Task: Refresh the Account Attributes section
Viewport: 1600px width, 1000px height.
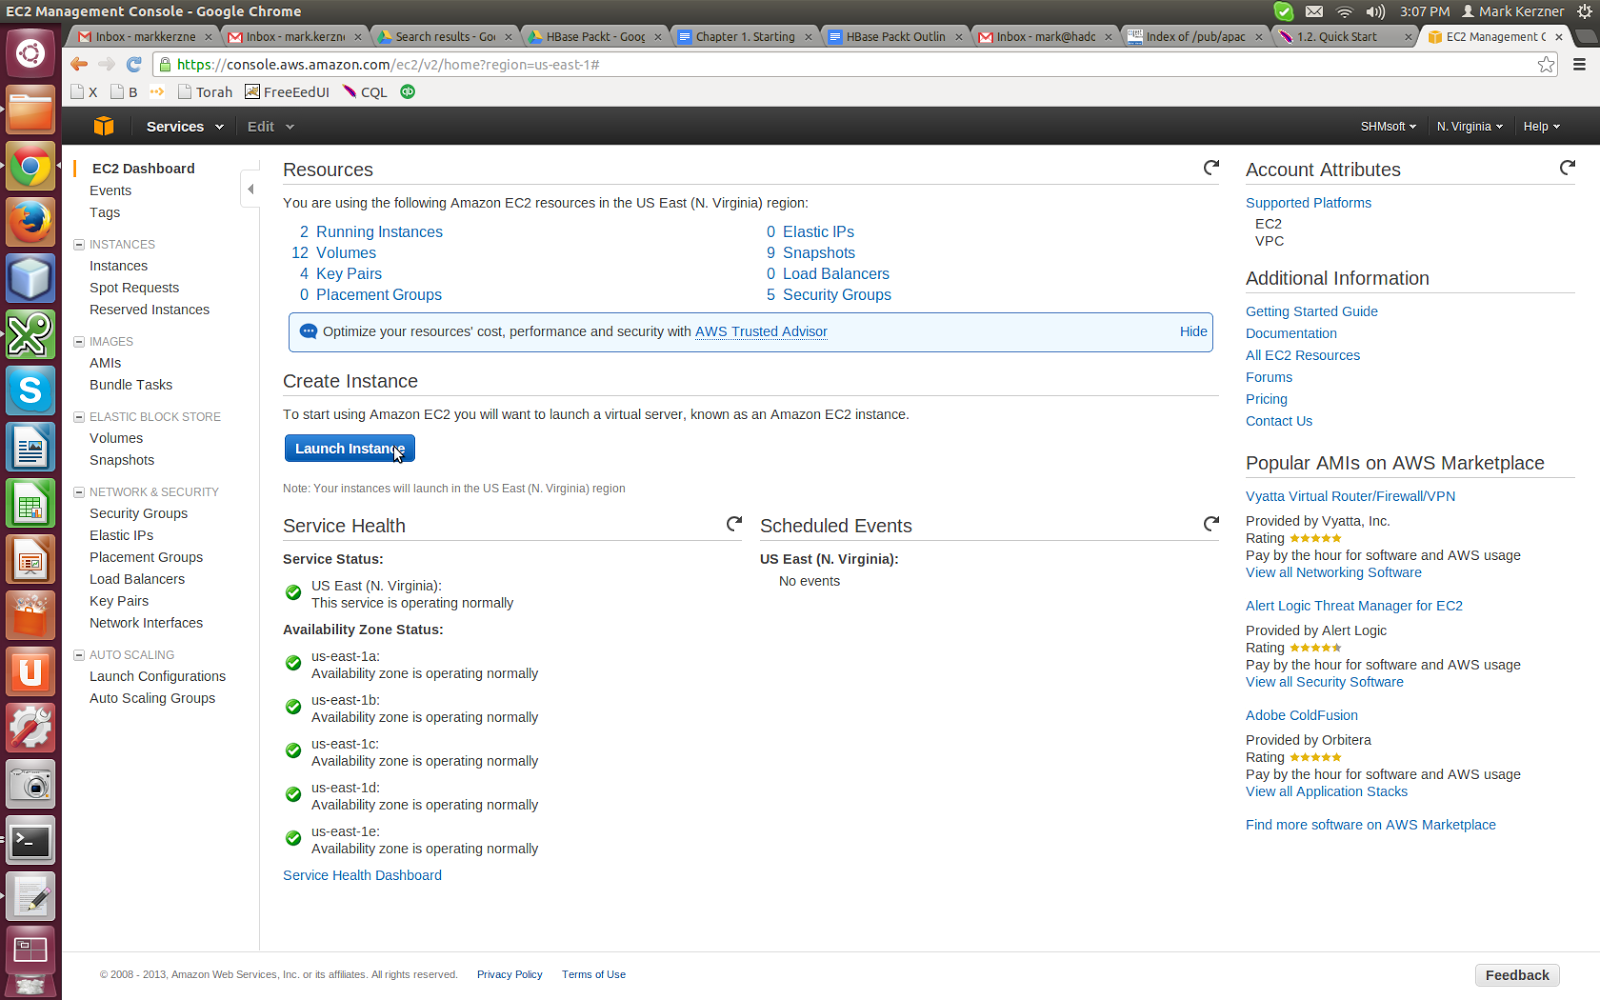Action: pyautogui.click(x=1567, y=168)
